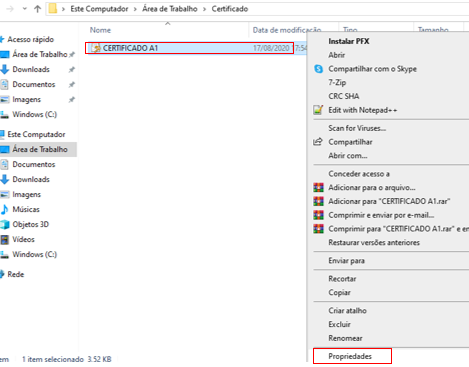The image size is (469, 367).
Task: Click the Acesso rápido star icon
Action: (x=2, y=39)
